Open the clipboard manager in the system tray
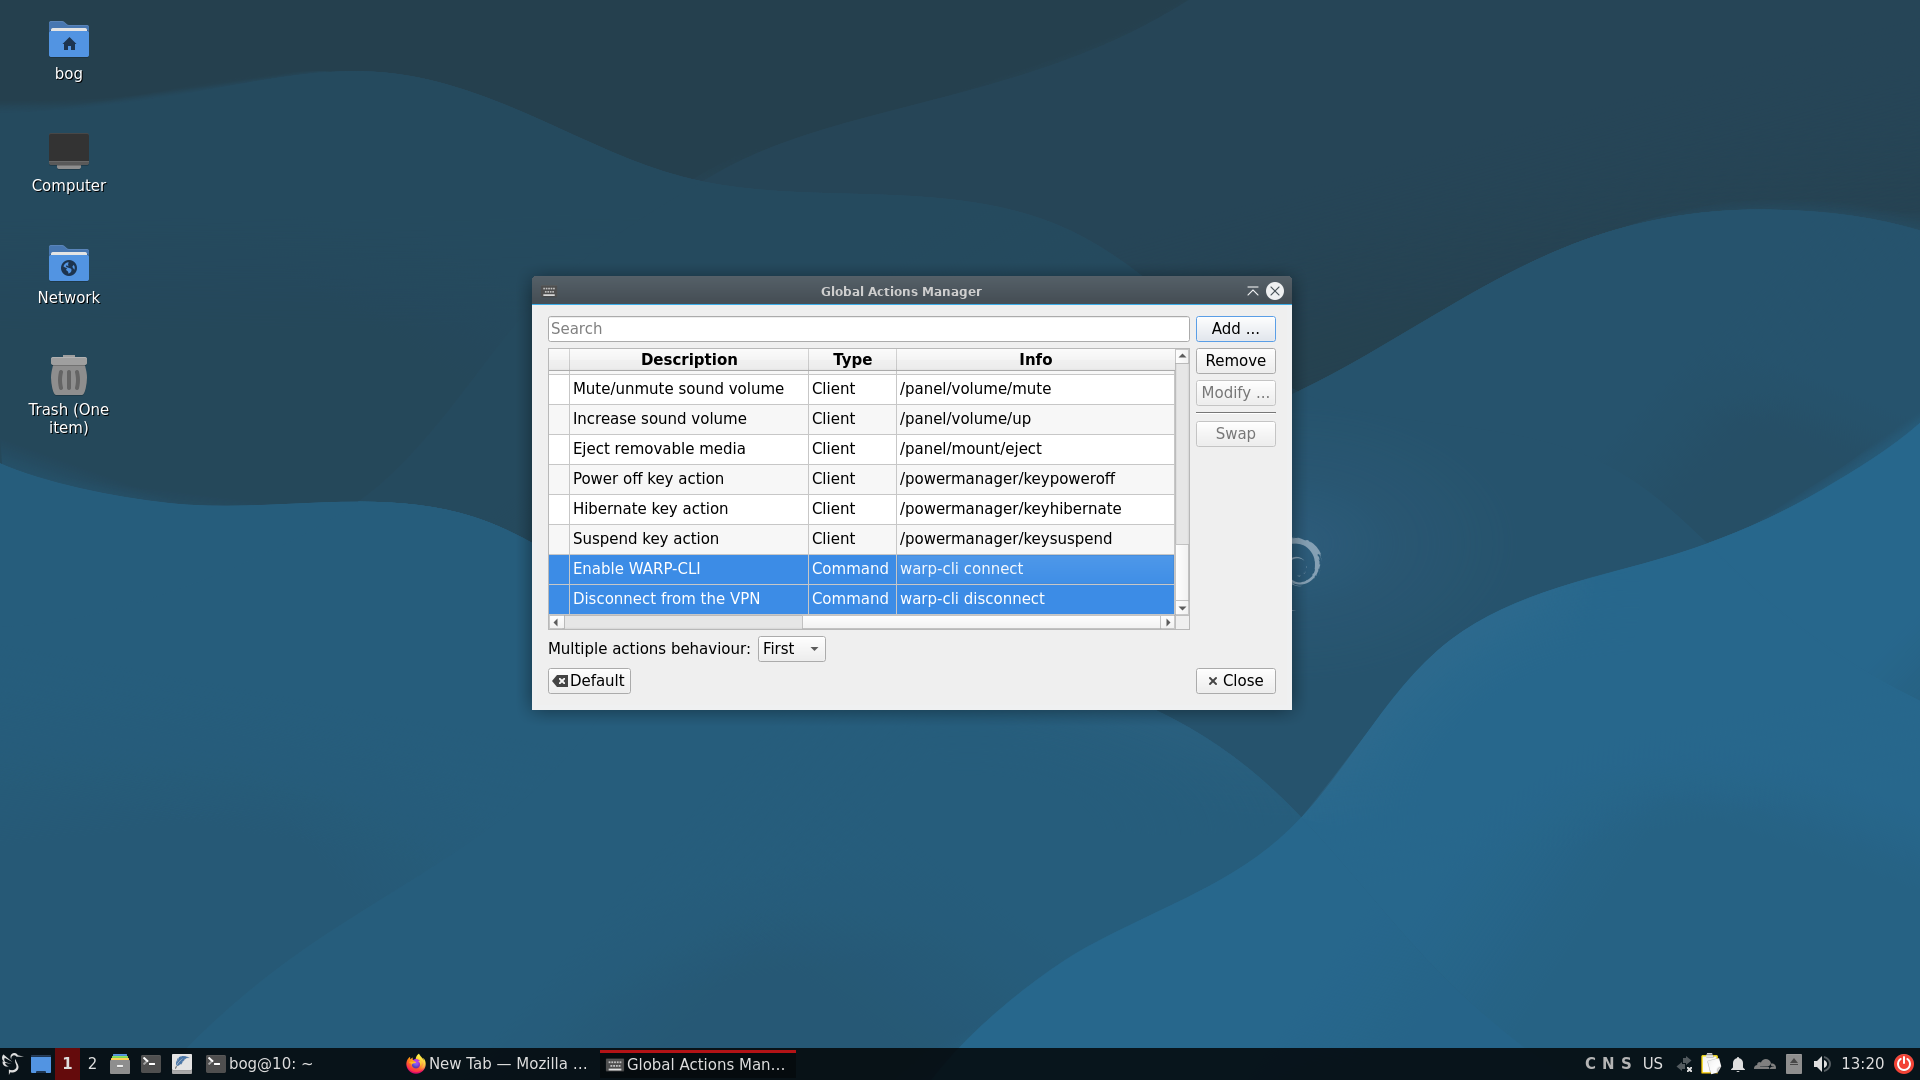 pyautogui.click(x=1711, y=1063)
